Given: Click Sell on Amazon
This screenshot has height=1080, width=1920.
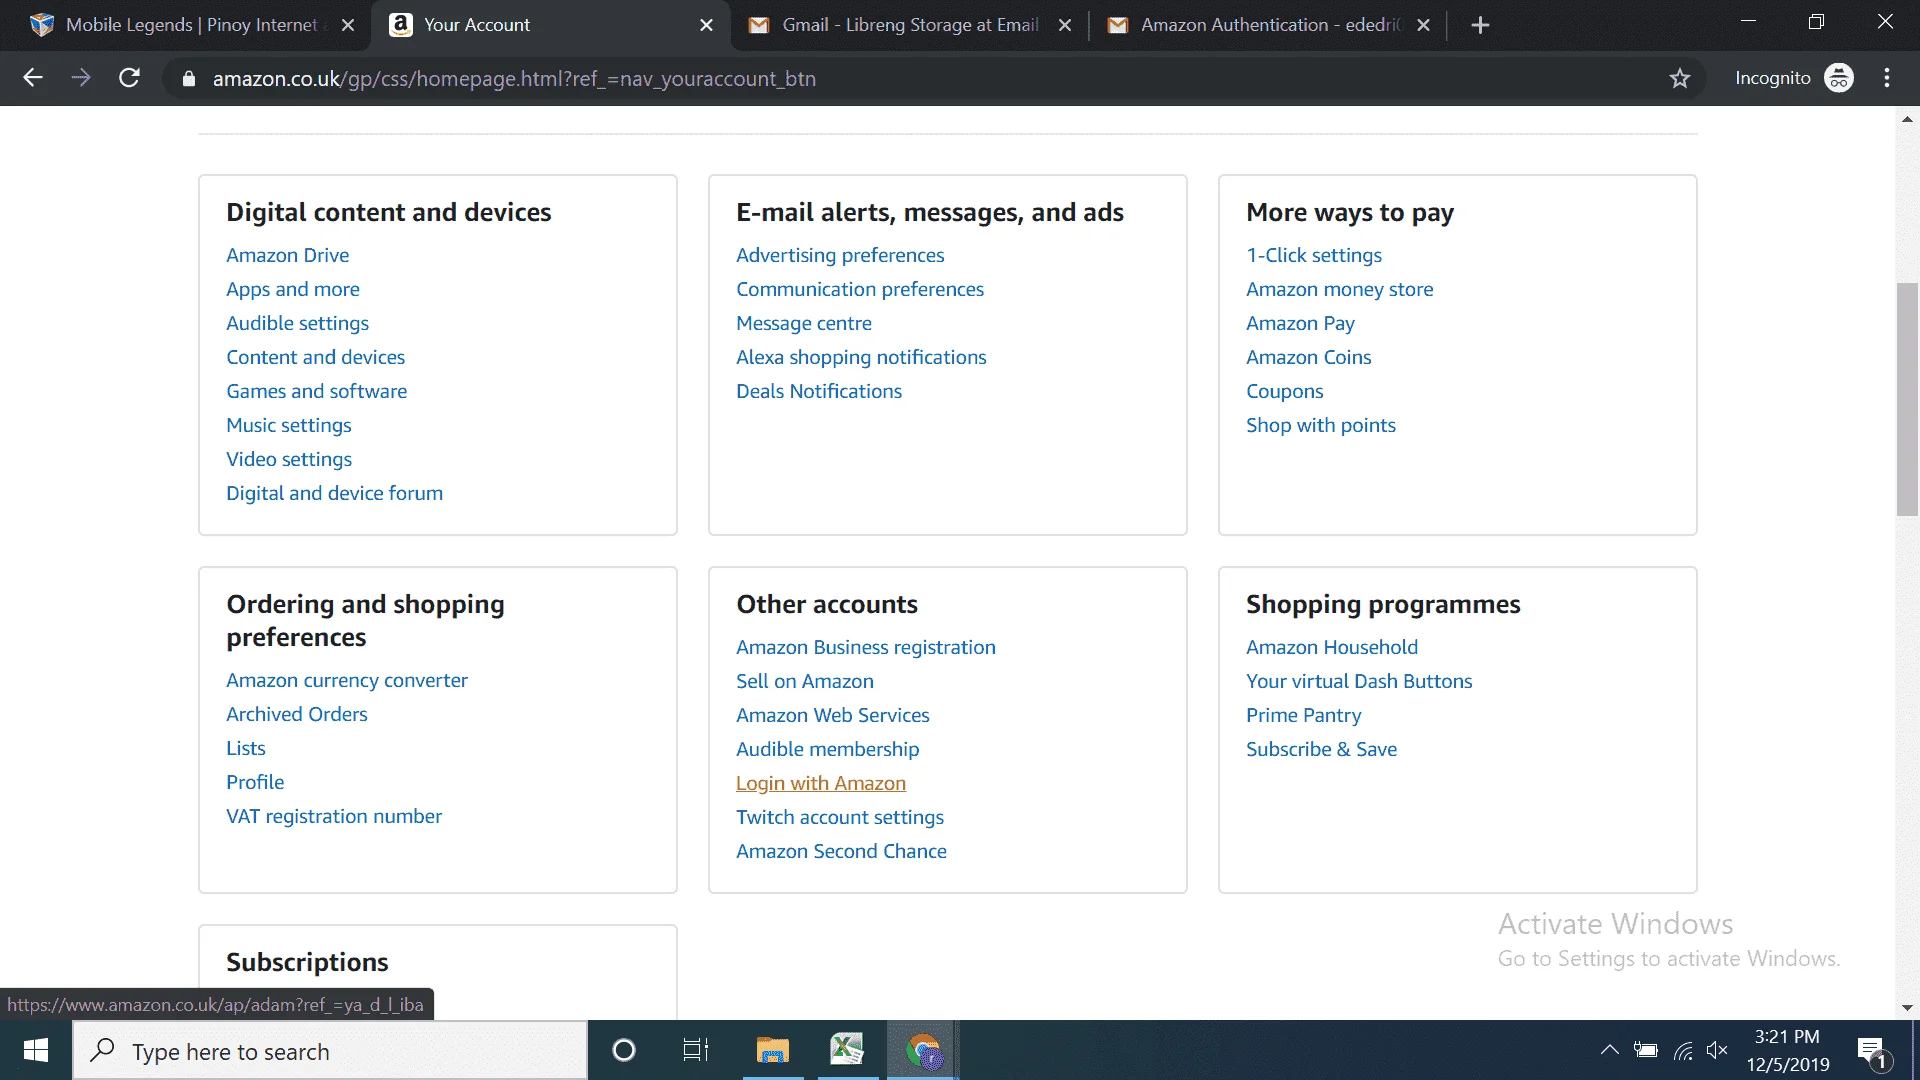Looking at the screenshot, I should coord(805,681).
